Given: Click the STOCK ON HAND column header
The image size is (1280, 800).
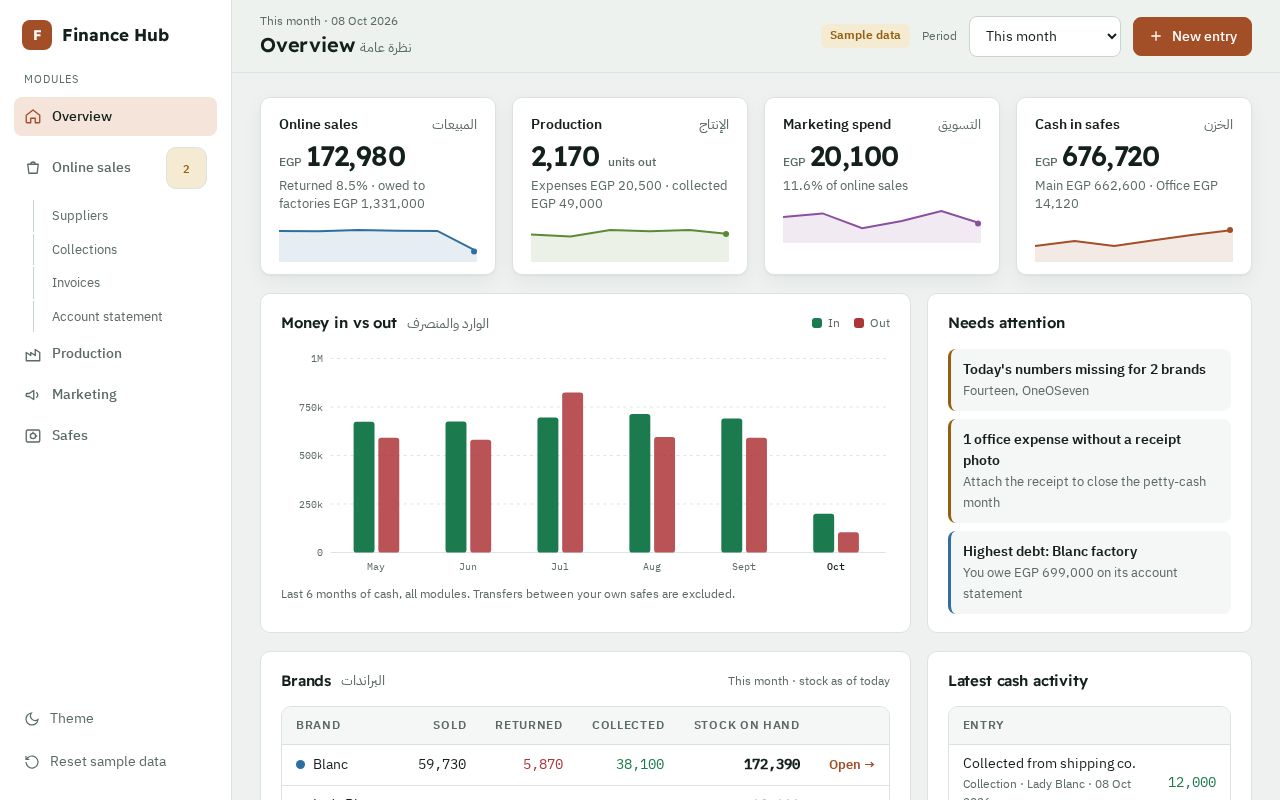Looking at the screenshot, I should coord(747,726).
